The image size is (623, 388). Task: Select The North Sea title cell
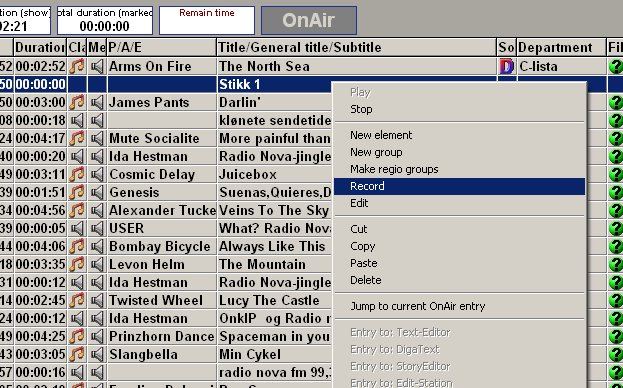point(357,66)
